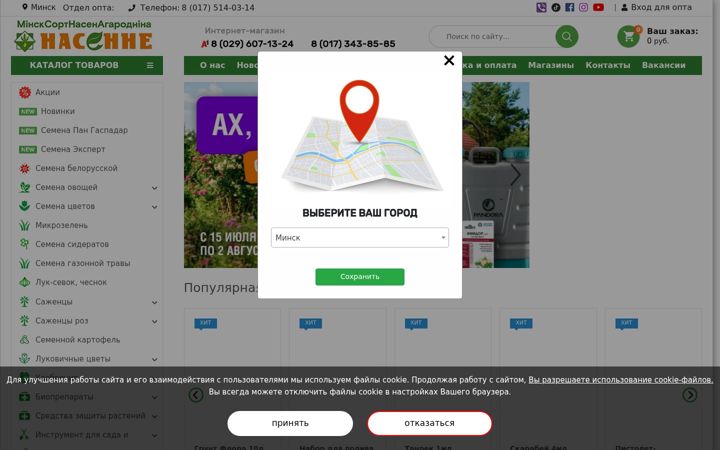Click the Саженцы роз plant icon

pyautogui.click(x=25, y=321)
